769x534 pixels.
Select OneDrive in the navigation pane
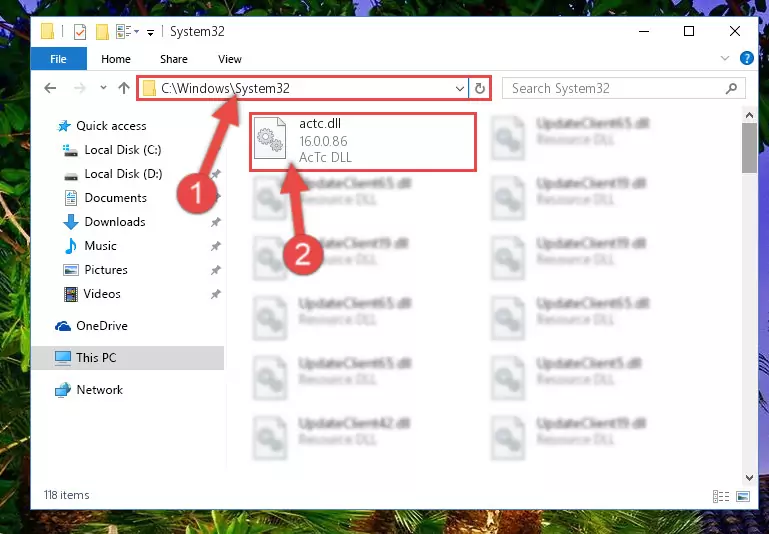pos(91,326)
